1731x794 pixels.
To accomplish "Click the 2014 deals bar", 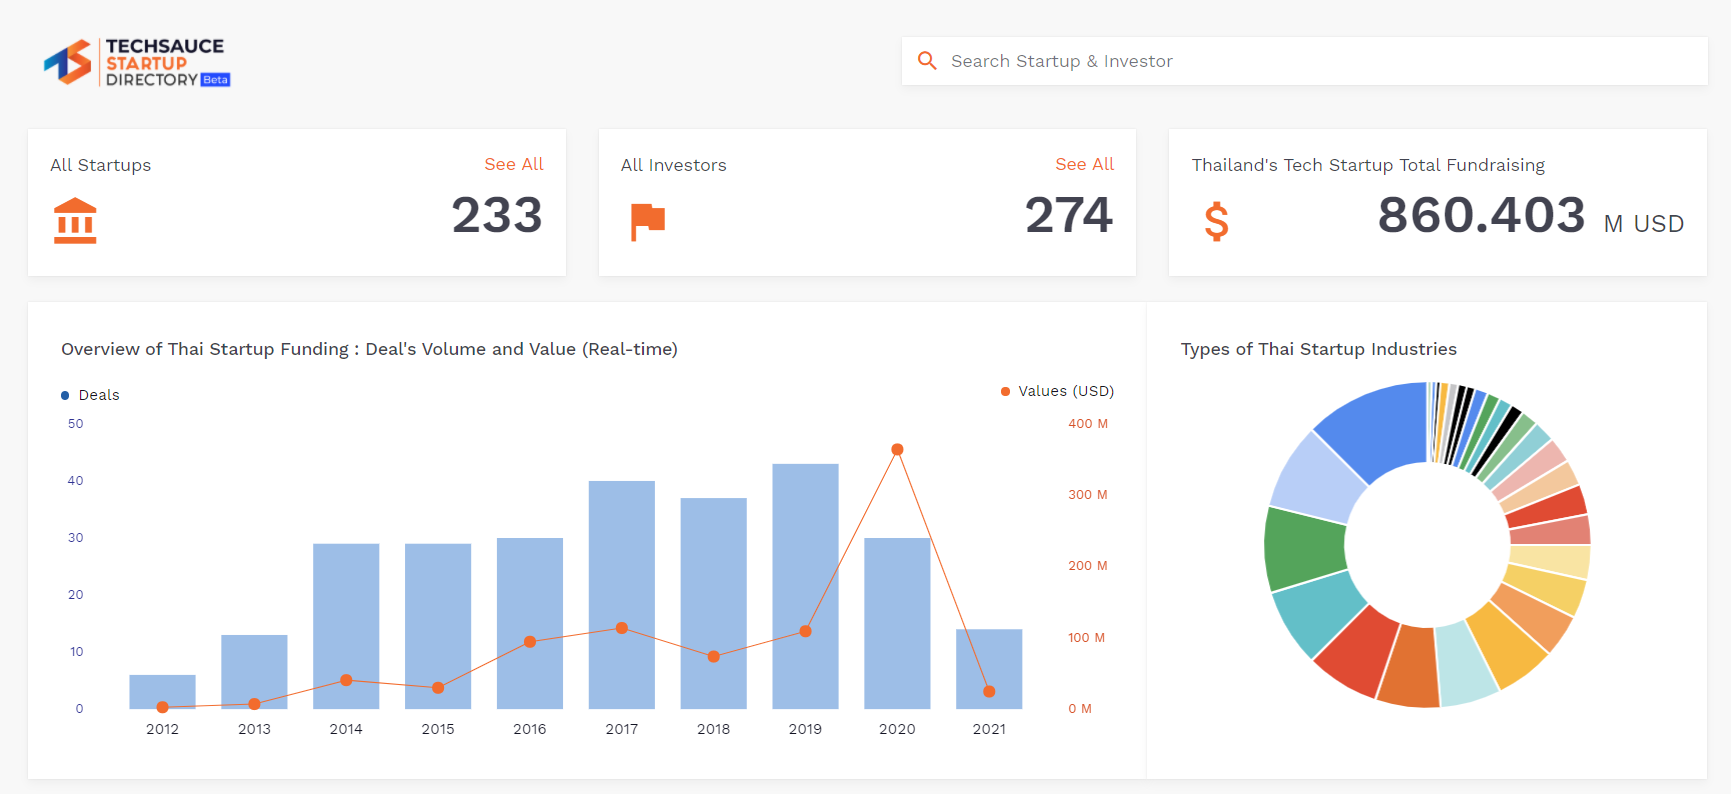I will click(x=346, y=626).
